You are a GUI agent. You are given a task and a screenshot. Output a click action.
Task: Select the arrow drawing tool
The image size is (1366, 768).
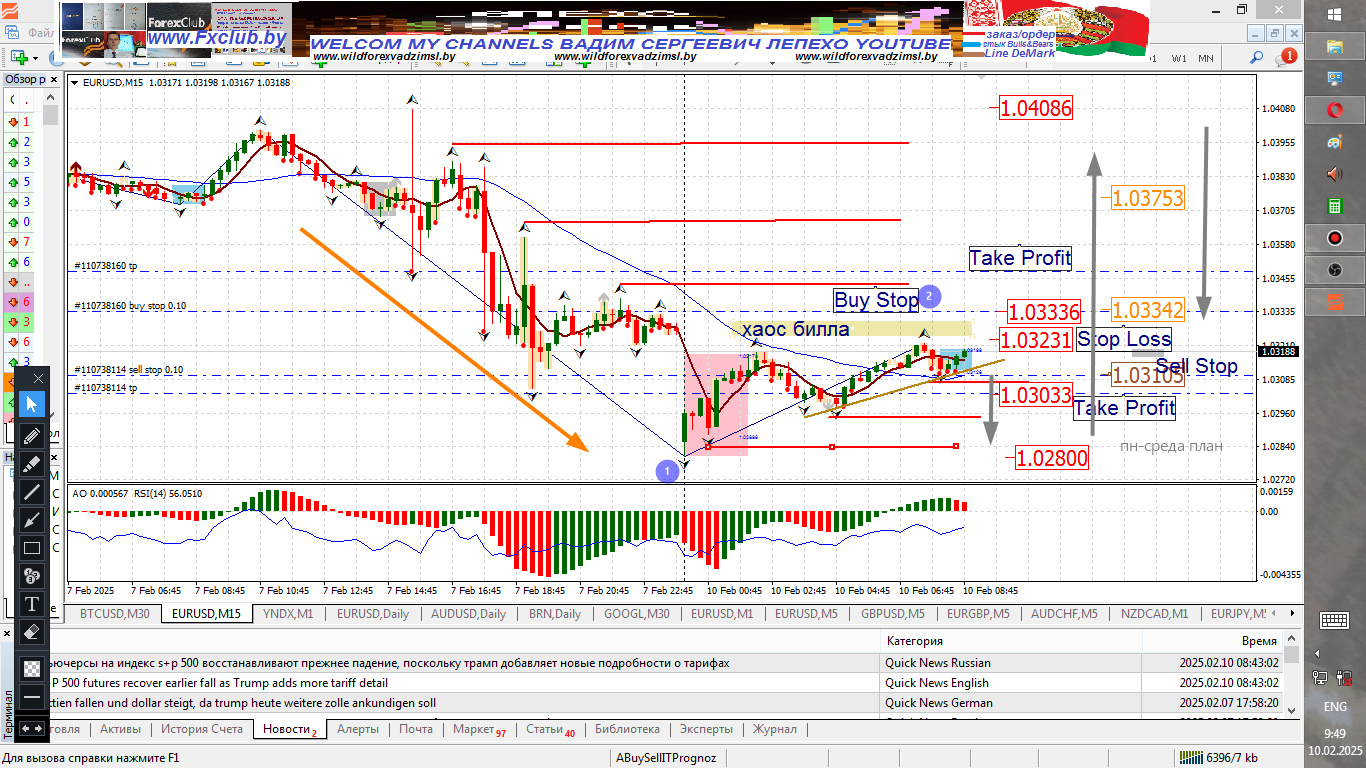[31, 520]
